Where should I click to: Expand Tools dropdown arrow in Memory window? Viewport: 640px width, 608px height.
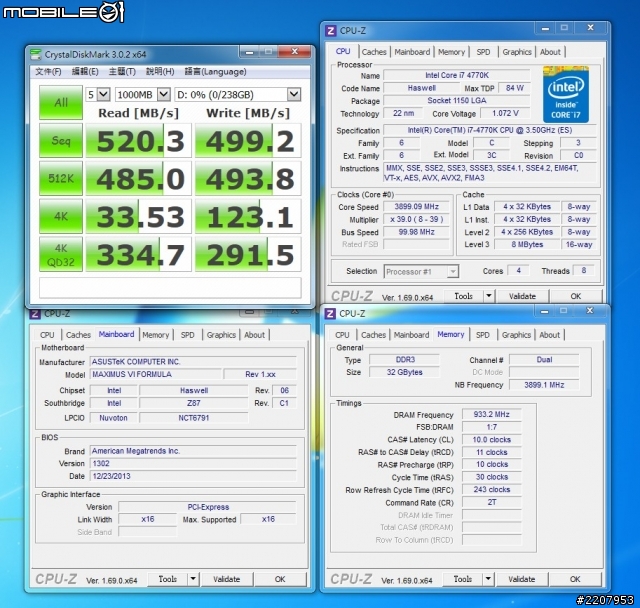tap(488, 579)
